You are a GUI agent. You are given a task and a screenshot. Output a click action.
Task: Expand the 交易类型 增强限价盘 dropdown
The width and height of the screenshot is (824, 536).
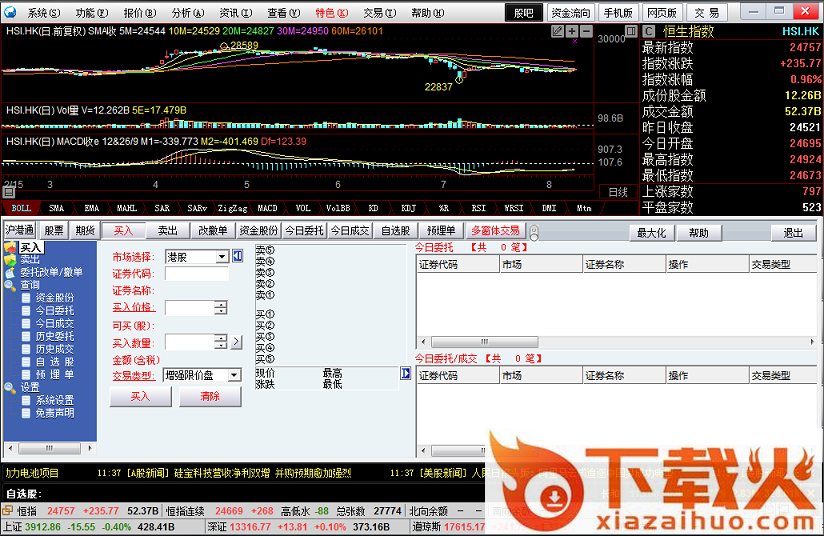(234, 375)
